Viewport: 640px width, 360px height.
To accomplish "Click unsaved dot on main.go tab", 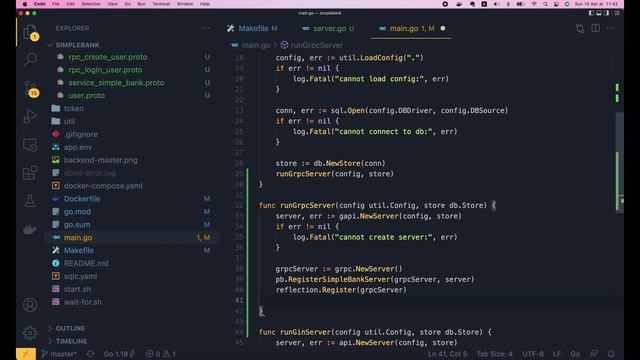I will 443,28.
